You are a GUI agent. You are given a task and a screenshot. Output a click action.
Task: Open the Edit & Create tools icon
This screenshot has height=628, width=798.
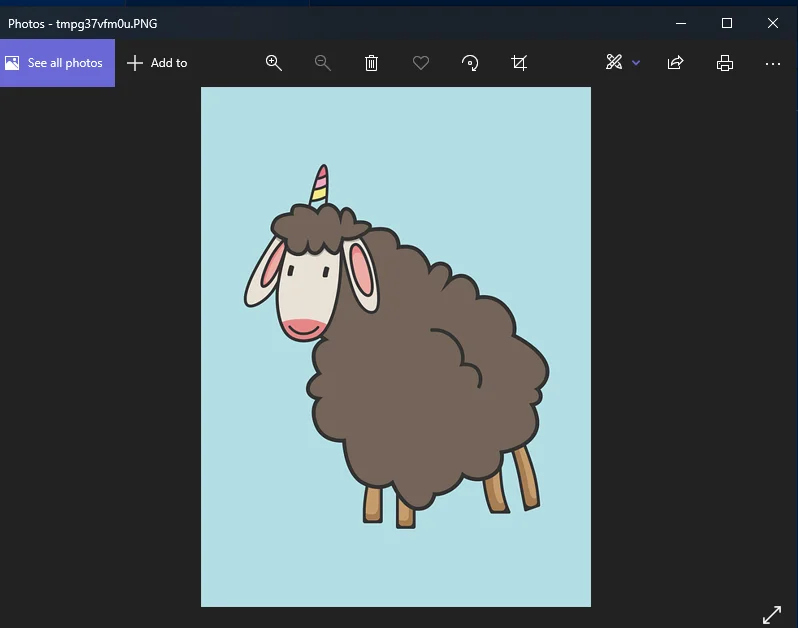pyautogui.click(x=614, y=63)
